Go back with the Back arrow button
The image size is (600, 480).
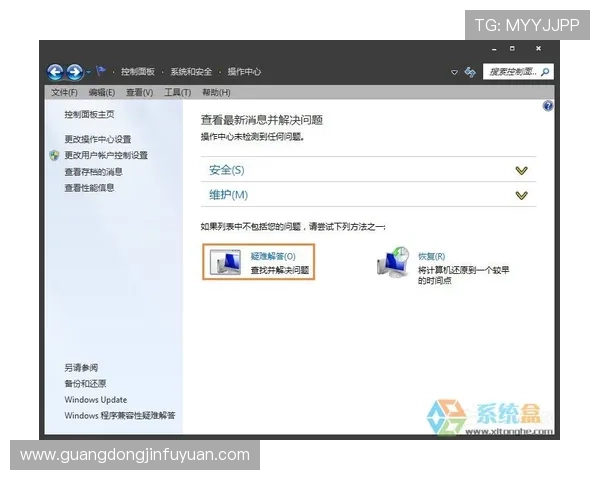click(55, 72)
